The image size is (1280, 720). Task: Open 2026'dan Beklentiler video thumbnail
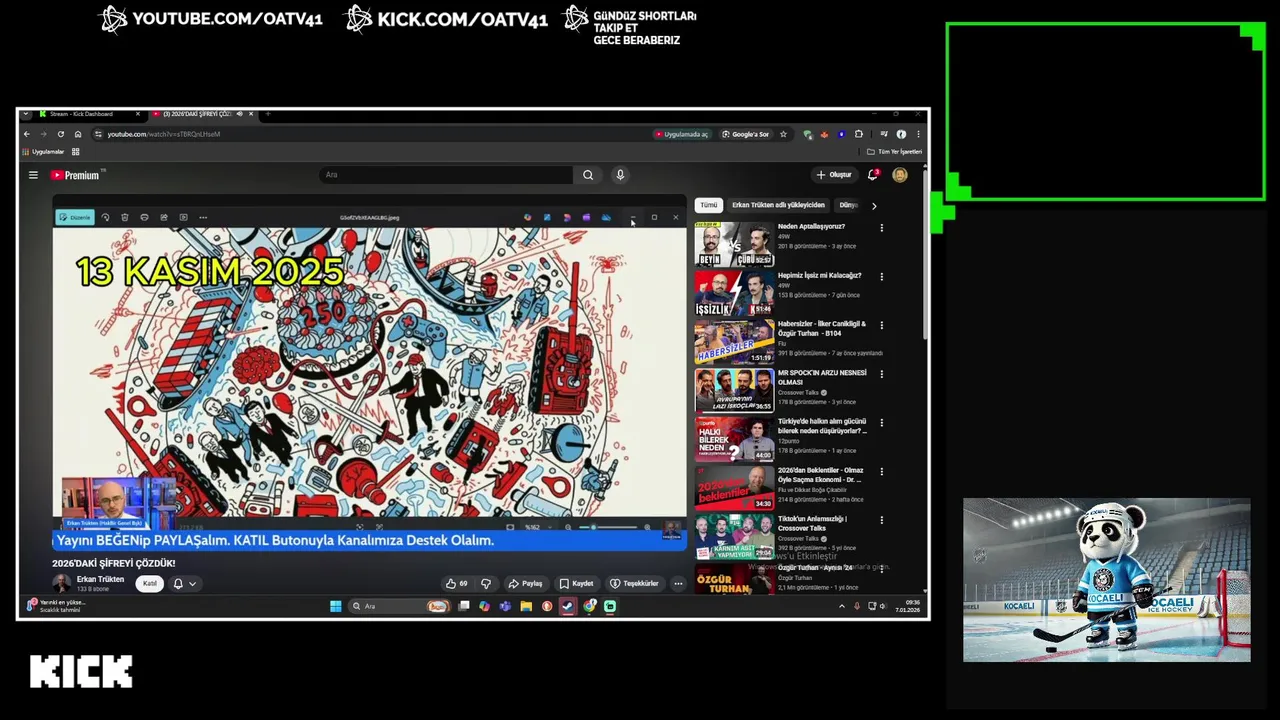point(734,488)
